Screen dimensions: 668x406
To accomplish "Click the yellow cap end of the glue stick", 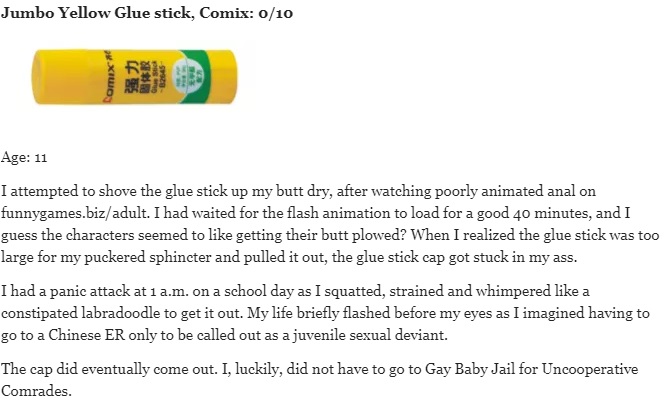I will pyautogui.click(x=224, y=77).
